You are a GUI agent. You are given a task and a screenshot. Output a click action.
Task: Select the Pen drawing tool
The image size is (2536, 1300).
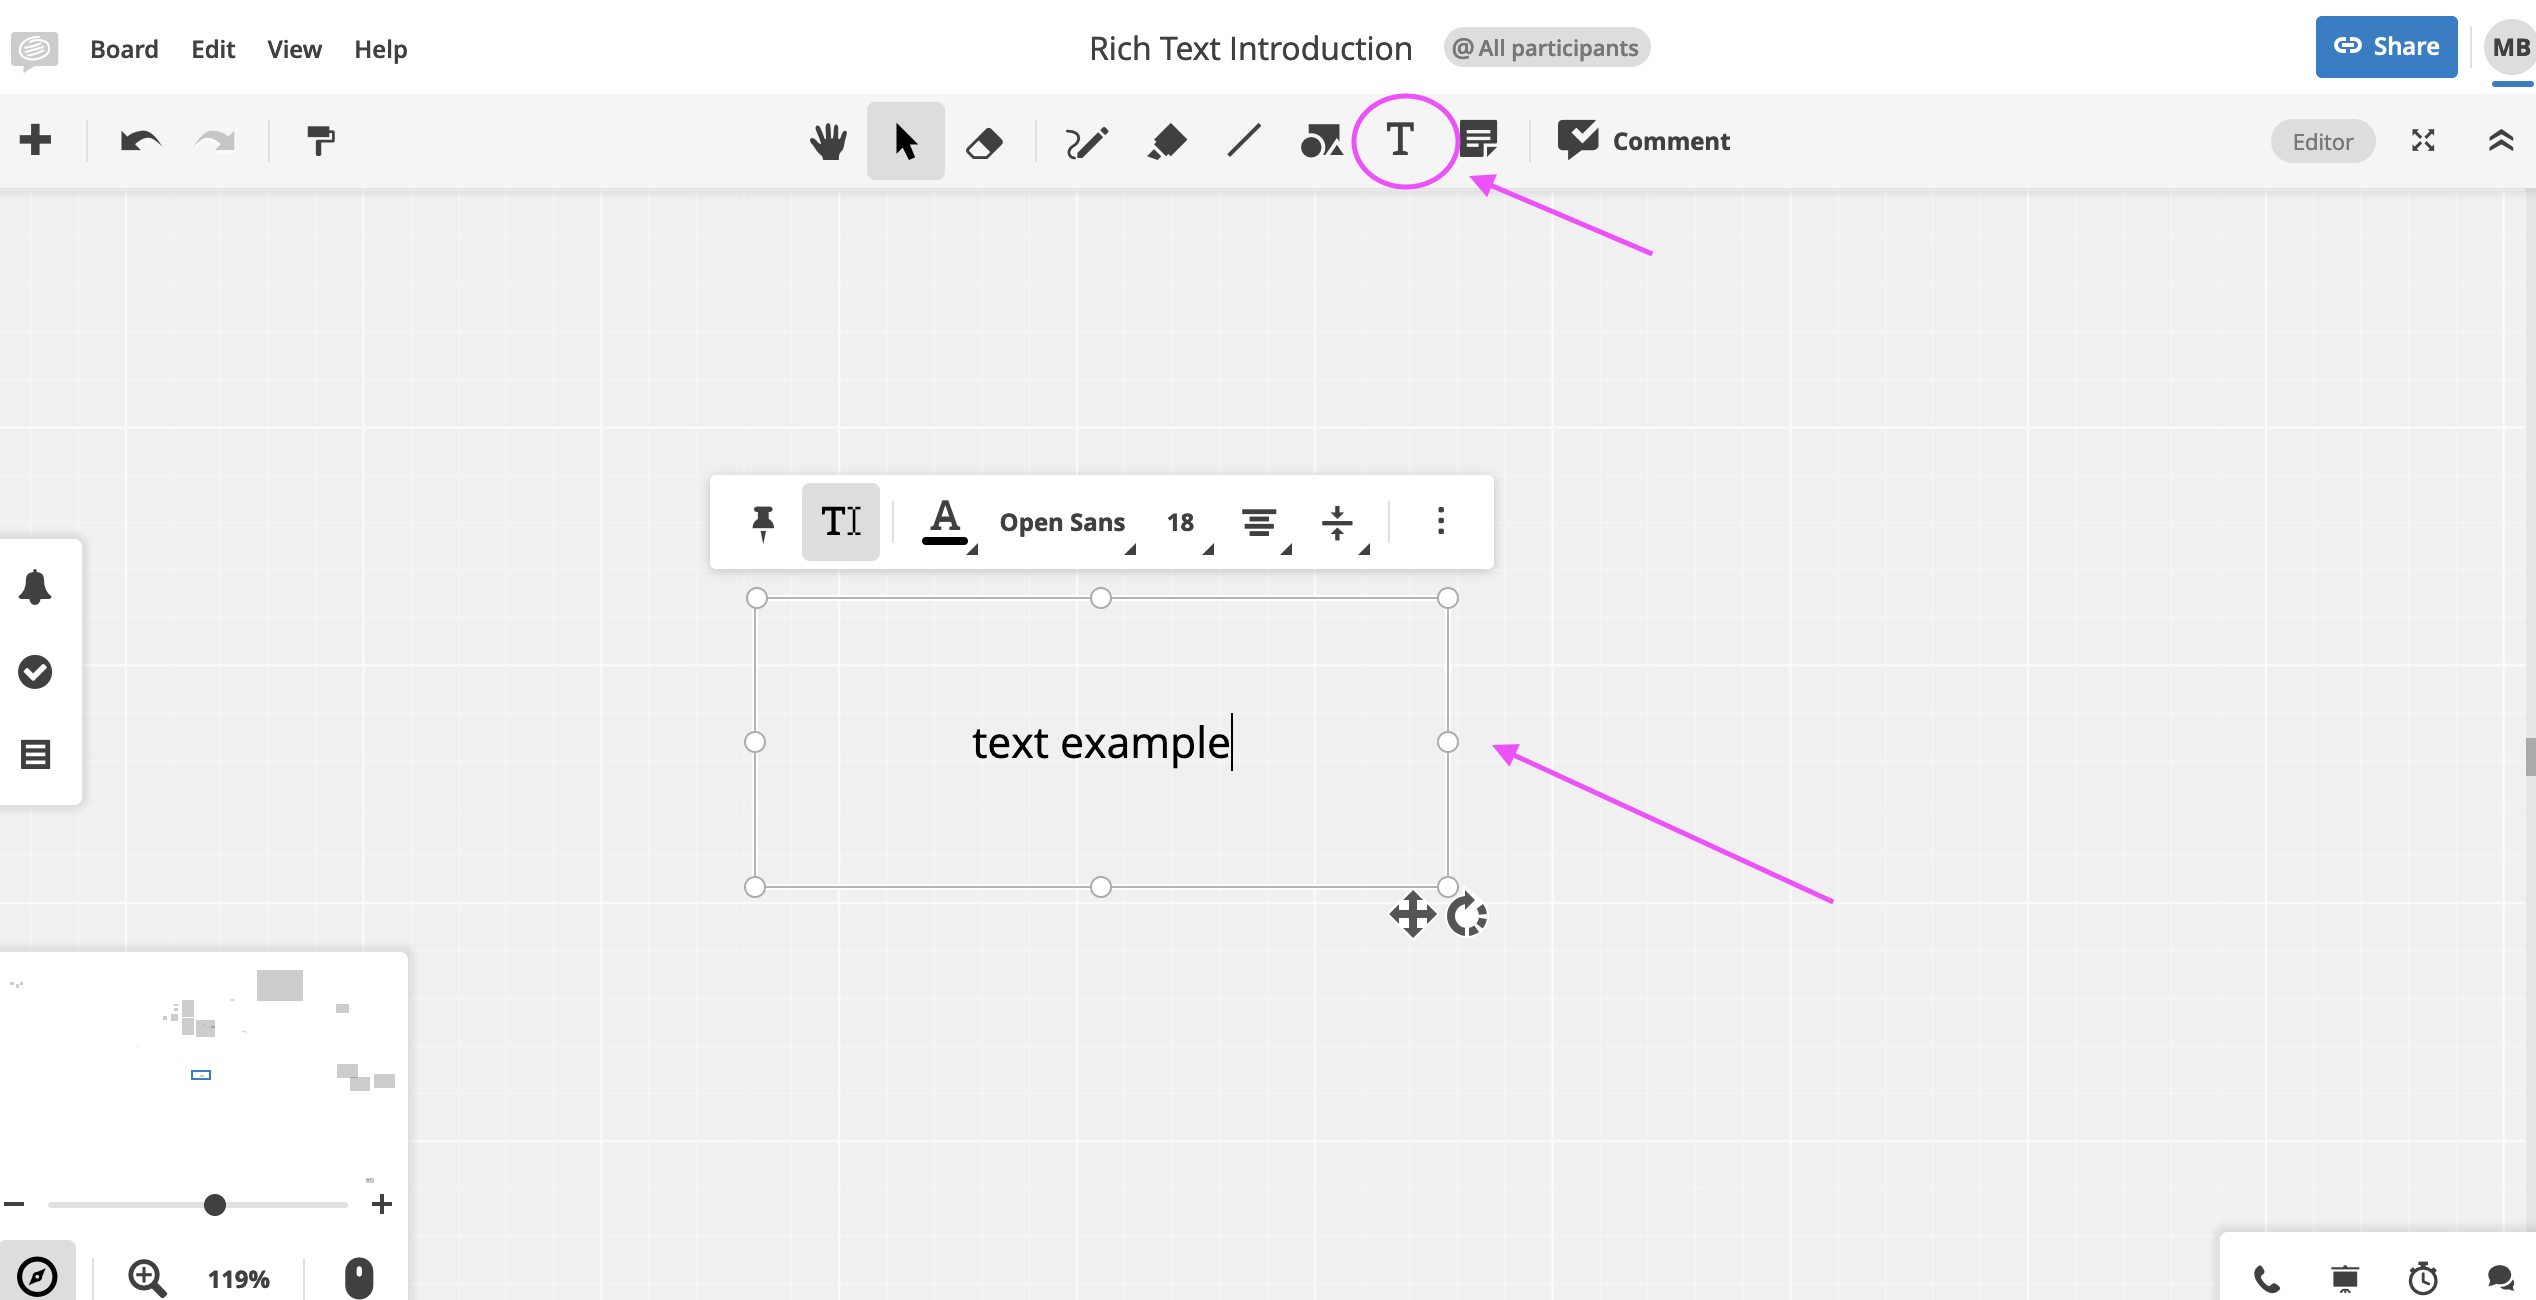[1086, 142]
